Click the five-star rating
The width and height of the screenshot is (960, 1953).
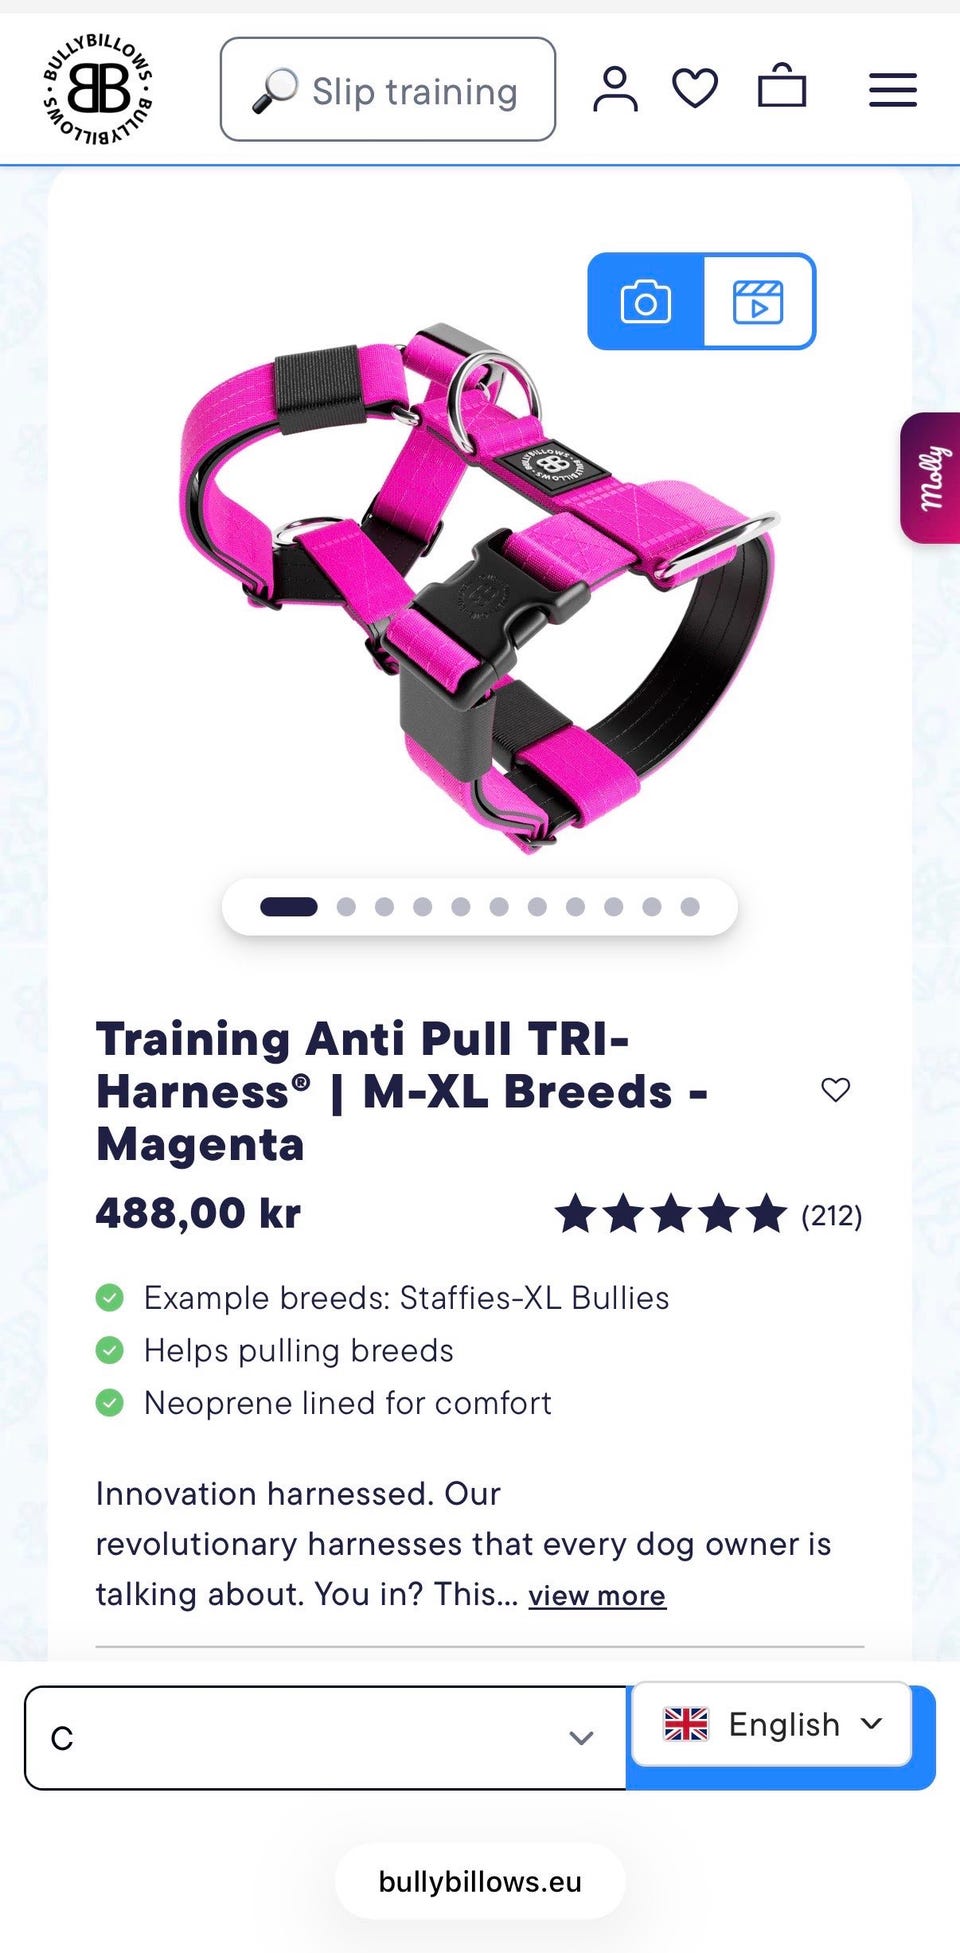tap(671, 1214)
